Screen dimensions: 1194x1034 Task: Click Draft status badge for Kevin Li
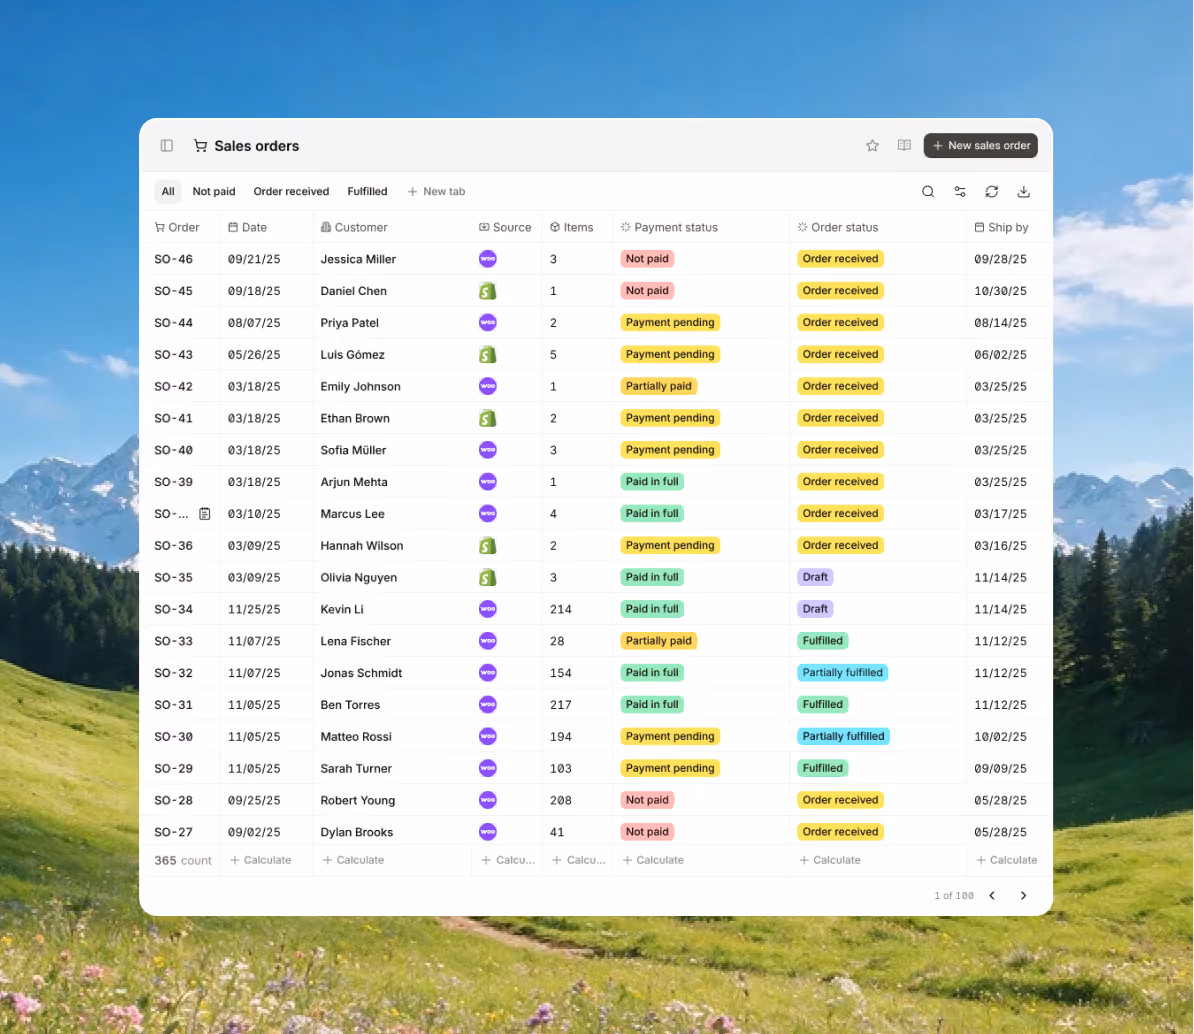click(x=815, y=609)
